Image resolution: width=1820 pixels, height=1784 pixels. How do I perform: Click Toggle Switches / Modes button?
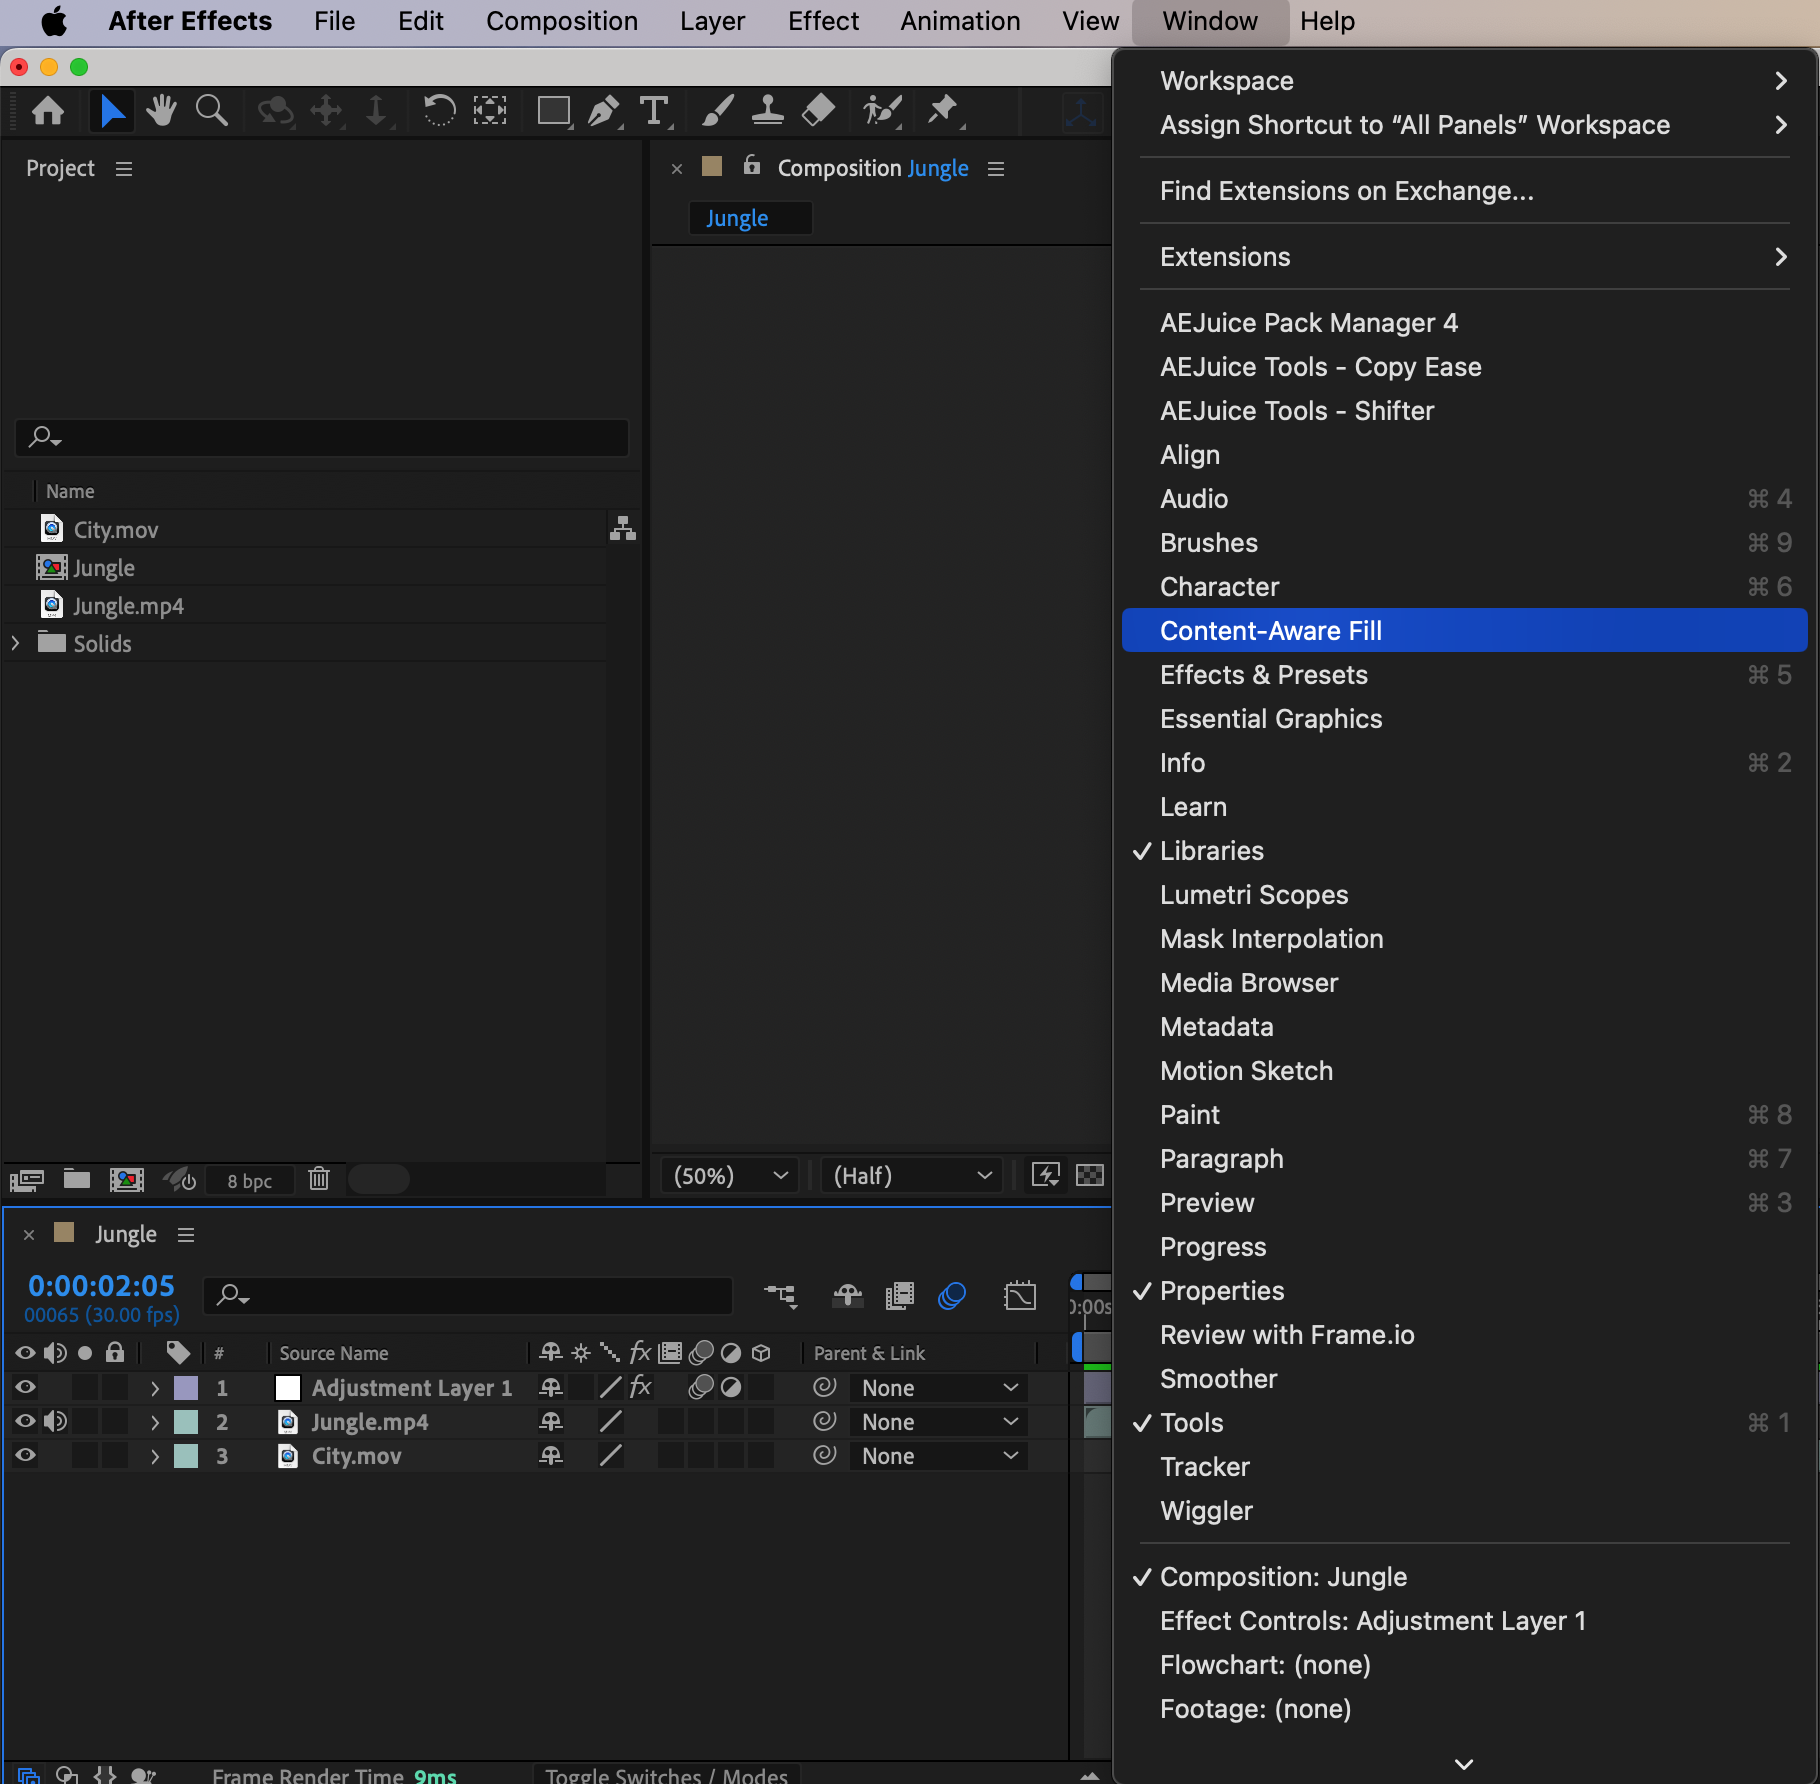pyautogui.click(x=666, y=1776)
